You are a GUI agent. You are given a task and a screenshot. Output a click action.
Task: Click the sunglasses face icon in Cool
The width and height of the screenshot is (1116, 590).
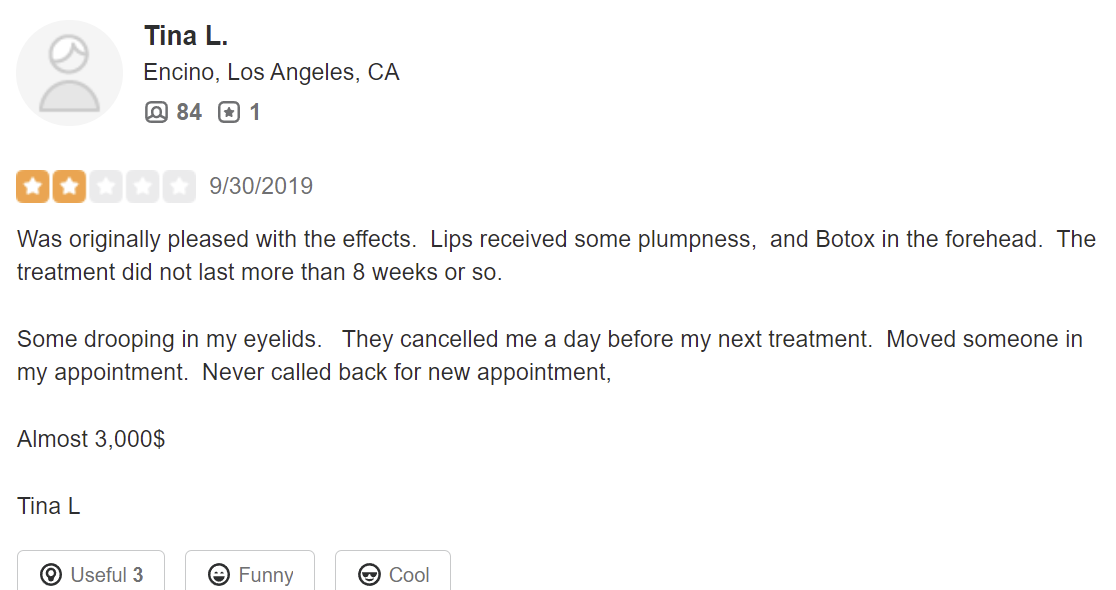[x=369, y=575]
